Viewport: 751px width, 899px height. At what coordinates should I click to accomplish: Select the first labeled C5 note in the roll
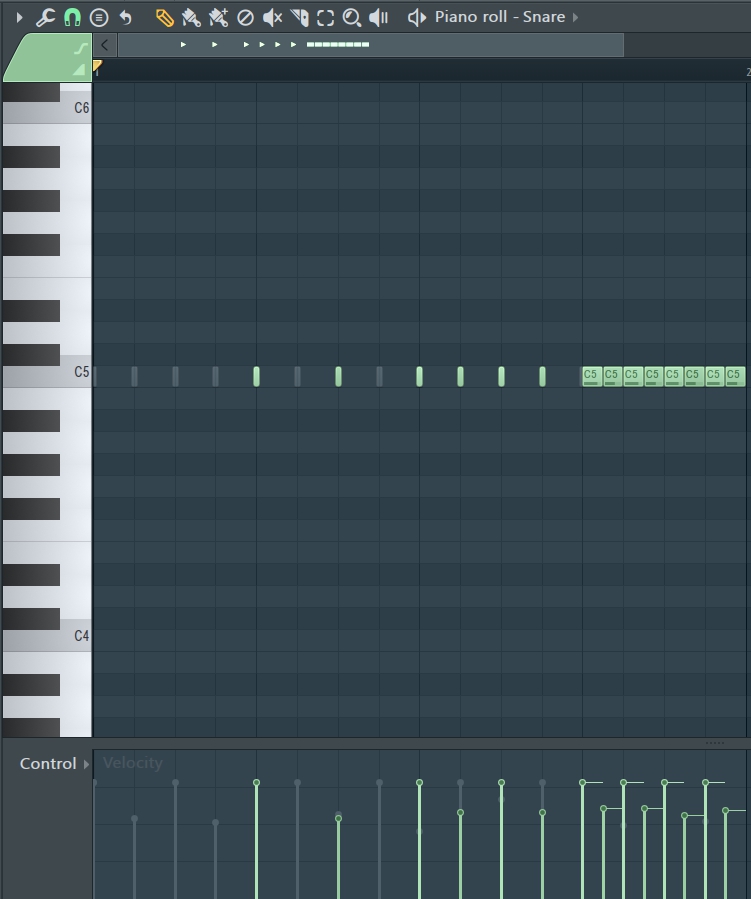pyautogui.click(x=592, y=376)
